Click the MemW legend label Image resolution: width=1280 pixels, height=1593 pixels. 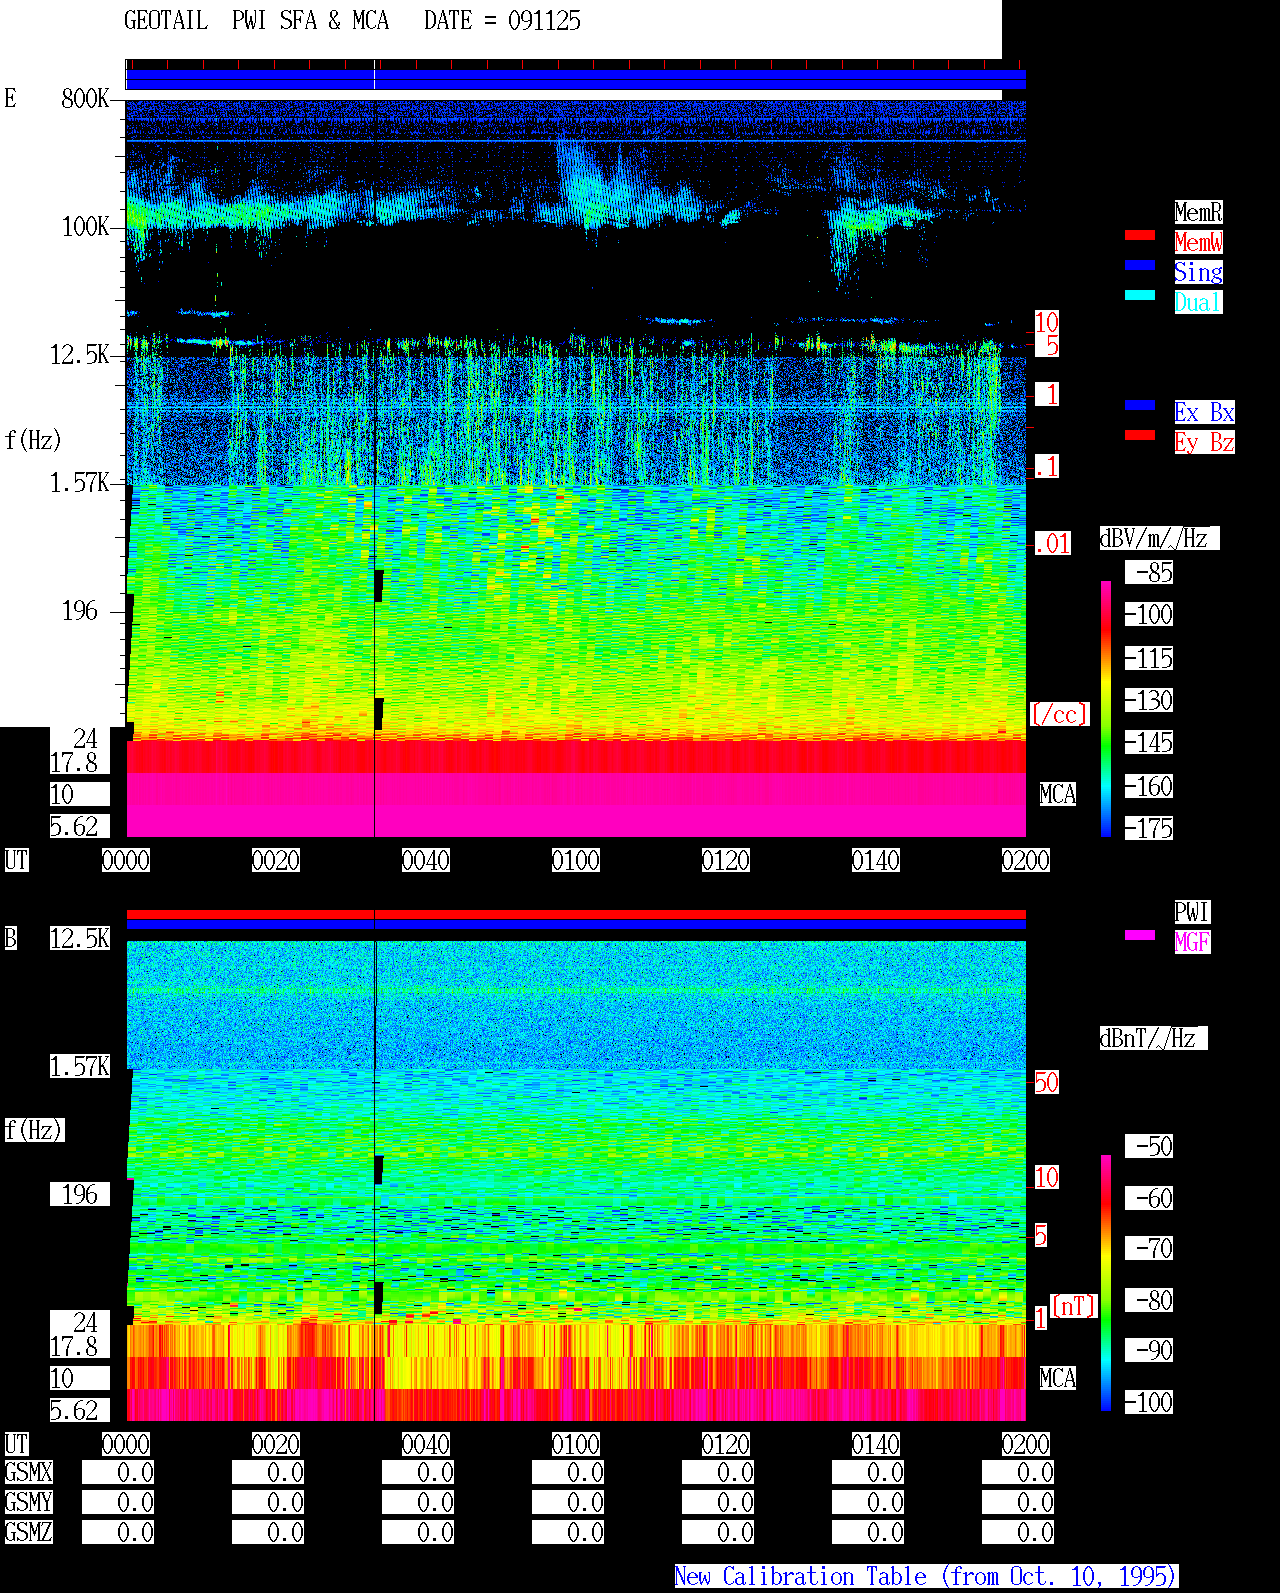coord(1198,242)
